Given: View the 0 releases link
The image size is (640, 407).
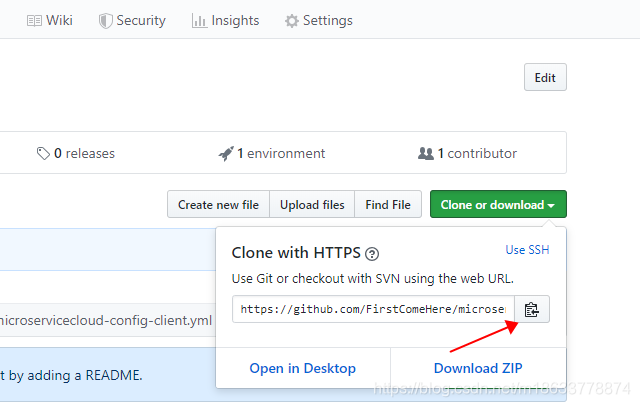Looking at the screenshot, I should tap(76, 153).
